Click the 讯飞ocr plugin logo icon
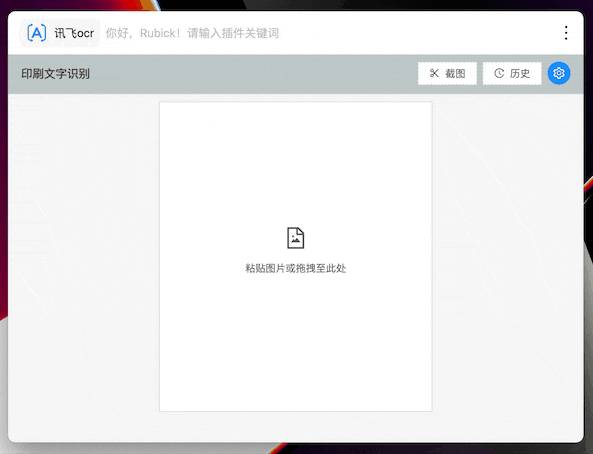Viewport: 593px width, 454px height. tap(37, 33)
